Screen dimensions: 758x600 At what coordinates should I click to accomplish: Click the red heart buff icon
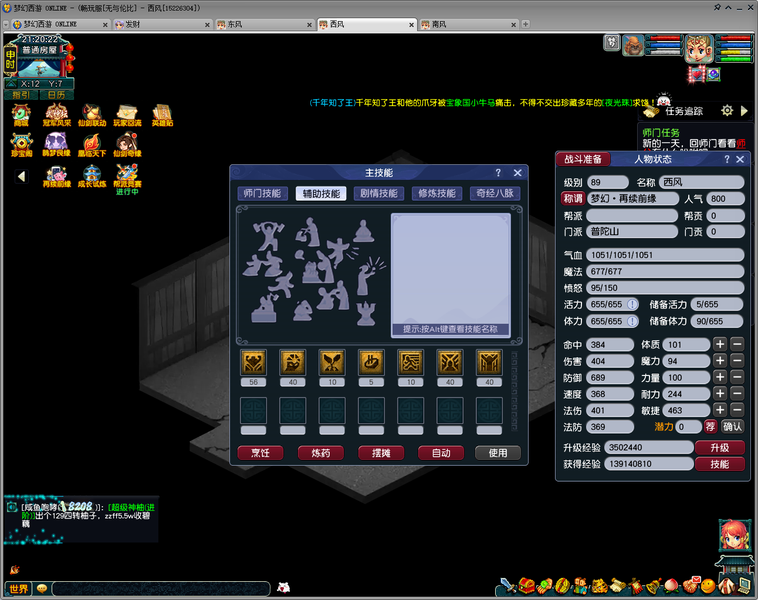(x=697, y=74)
